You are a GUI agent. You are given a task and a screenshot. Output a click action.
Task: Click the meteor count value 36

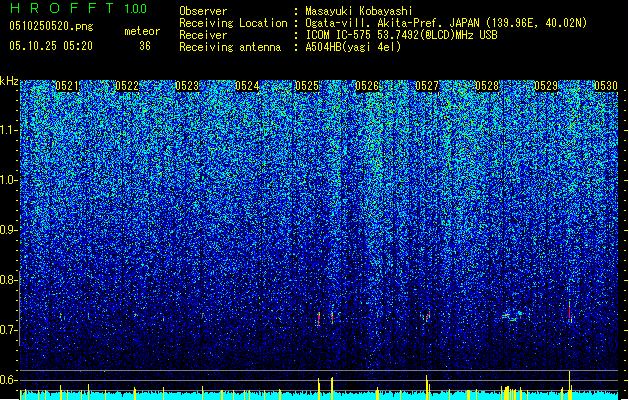click(145, 46)
